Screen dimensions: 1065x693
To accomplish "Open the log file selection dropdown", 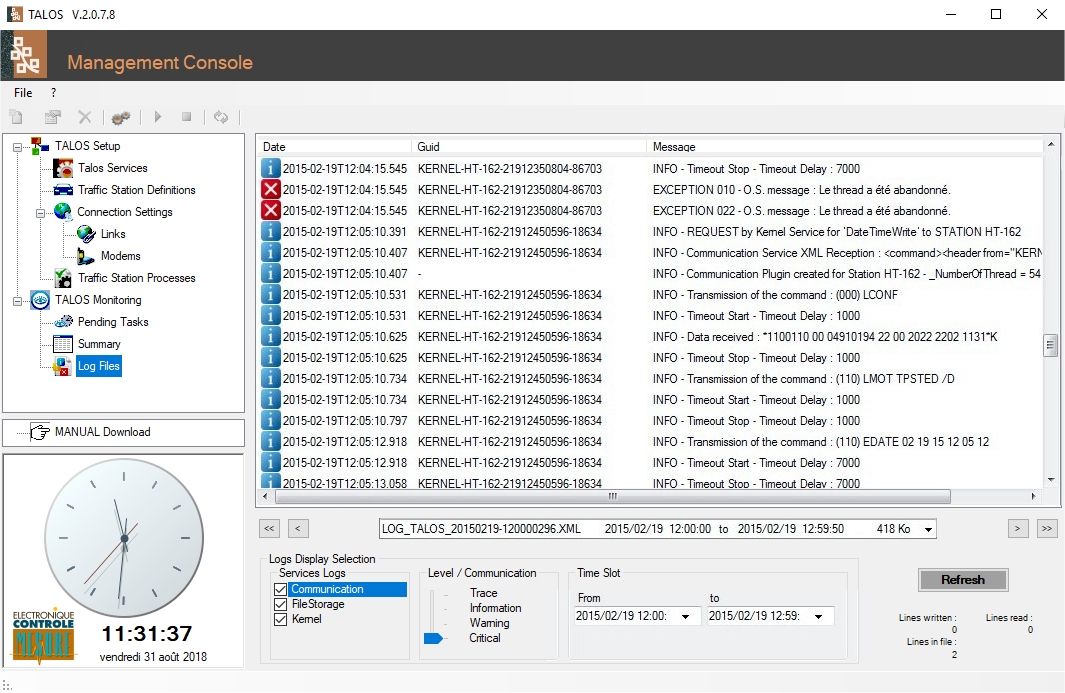I will click(x=928, y=529).
